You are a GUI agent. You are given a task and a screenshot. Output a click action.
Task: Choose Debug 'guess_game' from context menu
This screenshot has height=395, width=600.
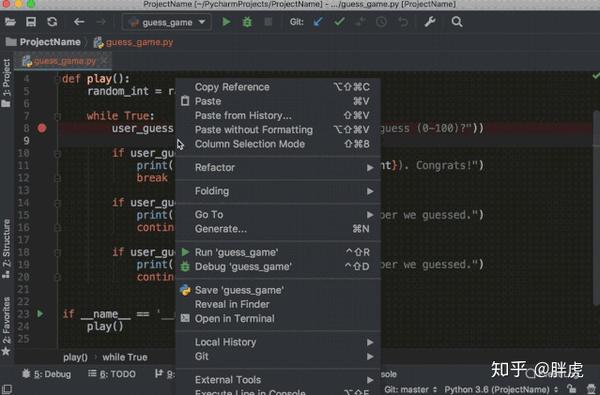click(278, 267)
